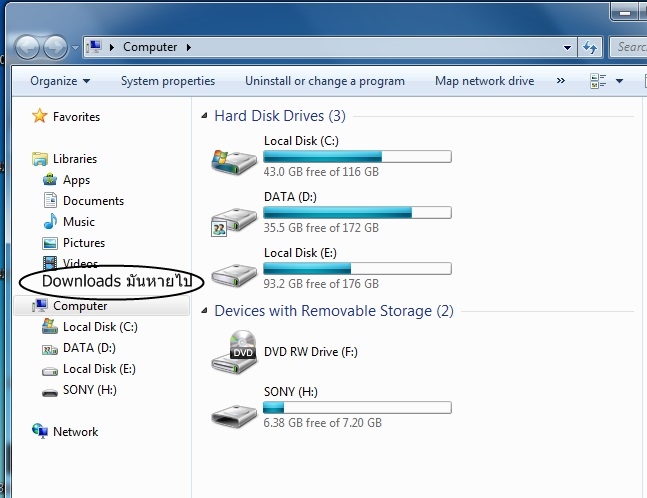
Task: Open Local Disk (E:) drive icon
Action: pyautogui.click(x=234, y=271)
